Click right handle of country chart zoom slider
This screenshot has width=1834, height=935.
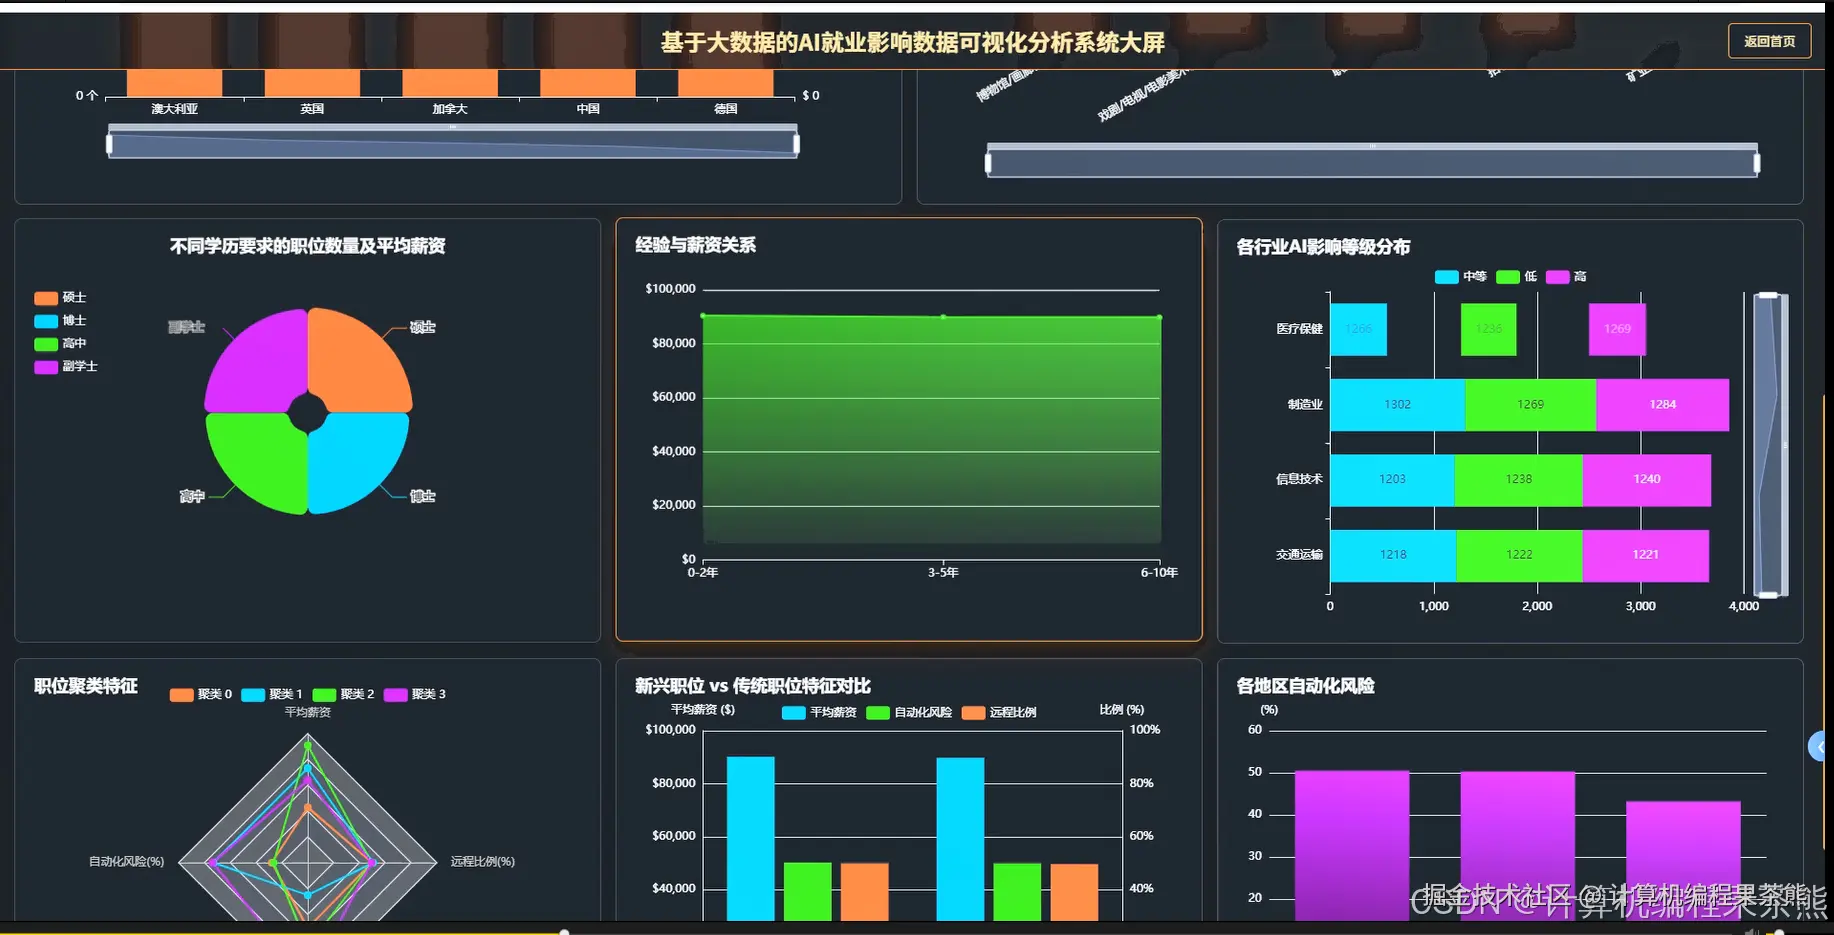click(x=797, y=144)
